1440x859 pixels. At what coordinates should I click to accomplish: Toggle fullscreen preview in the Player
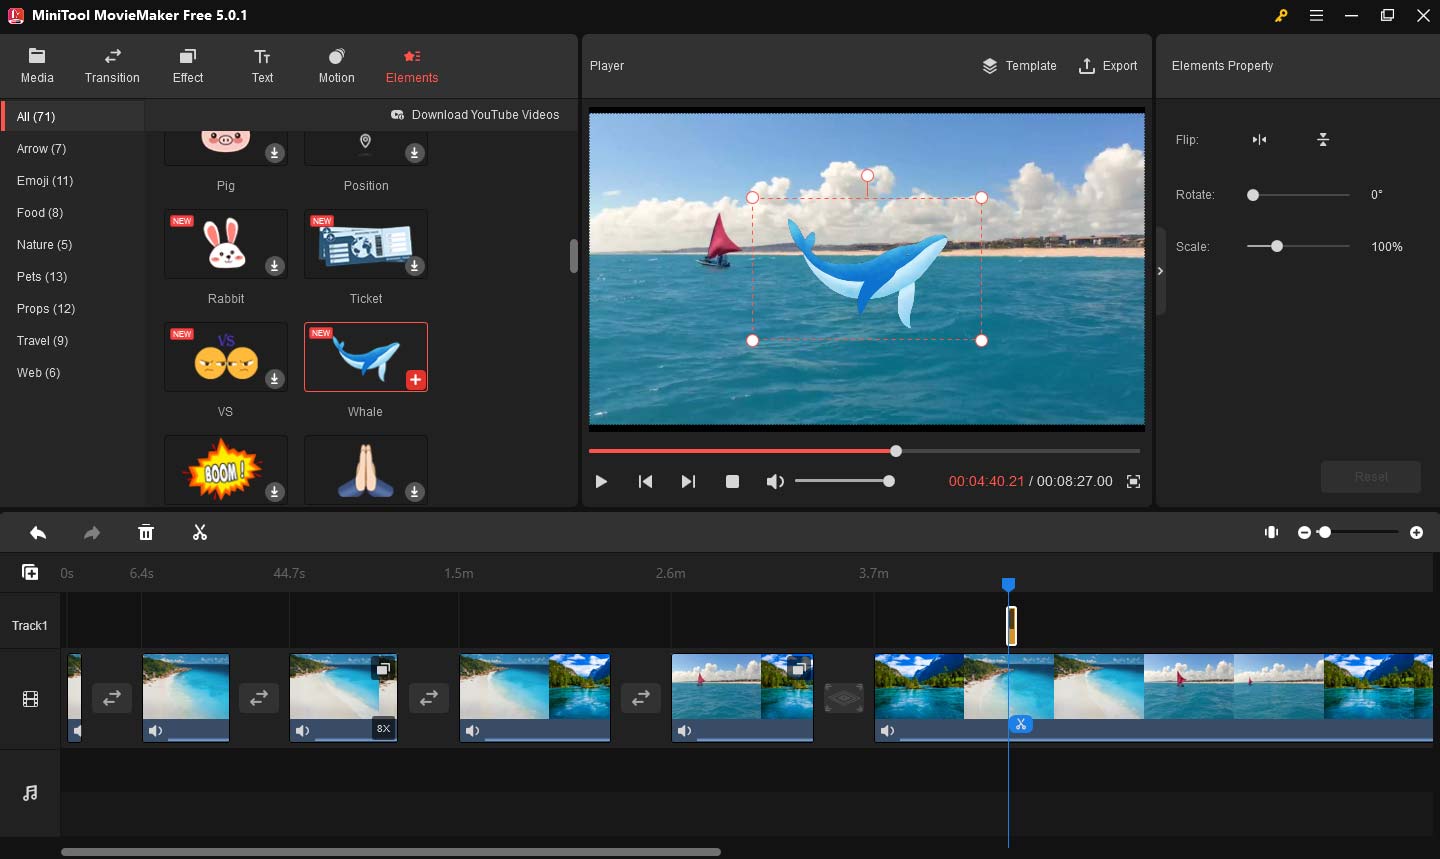click(1134, 481)
